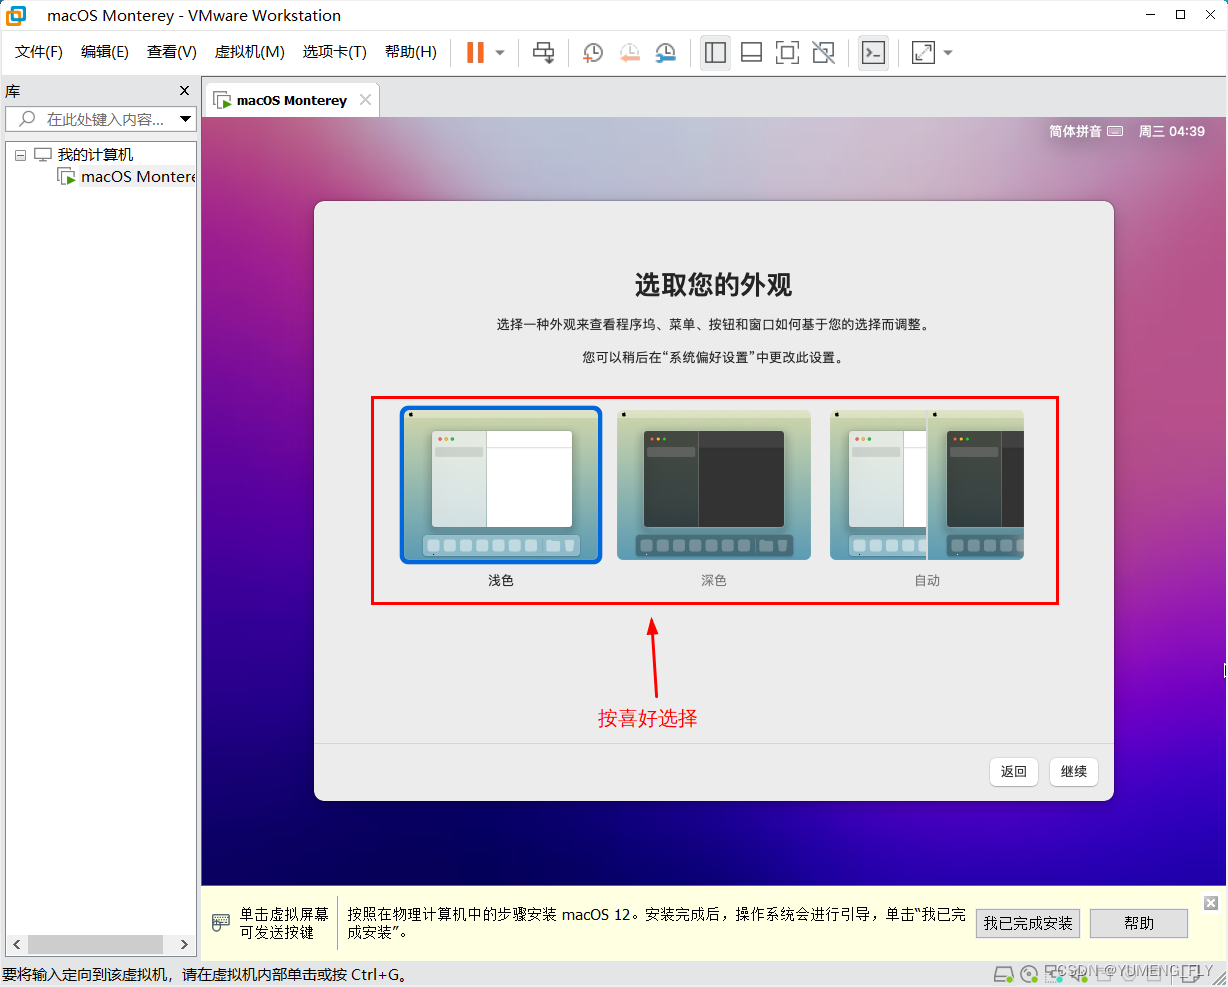Click the CD/DVD drive status icon
The height and width of the screenshot is (987, 1228).
click(x=1029, y=974)
